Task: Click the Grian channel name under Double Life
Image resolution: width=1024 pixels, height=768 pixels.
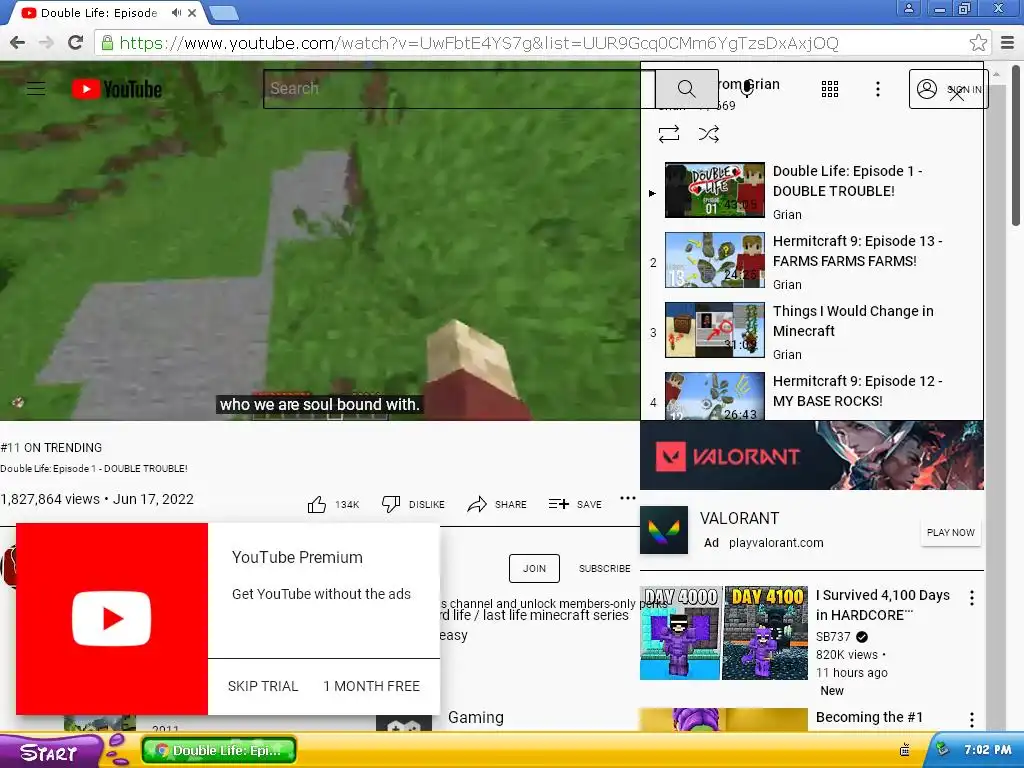Action: click(787, 215)
